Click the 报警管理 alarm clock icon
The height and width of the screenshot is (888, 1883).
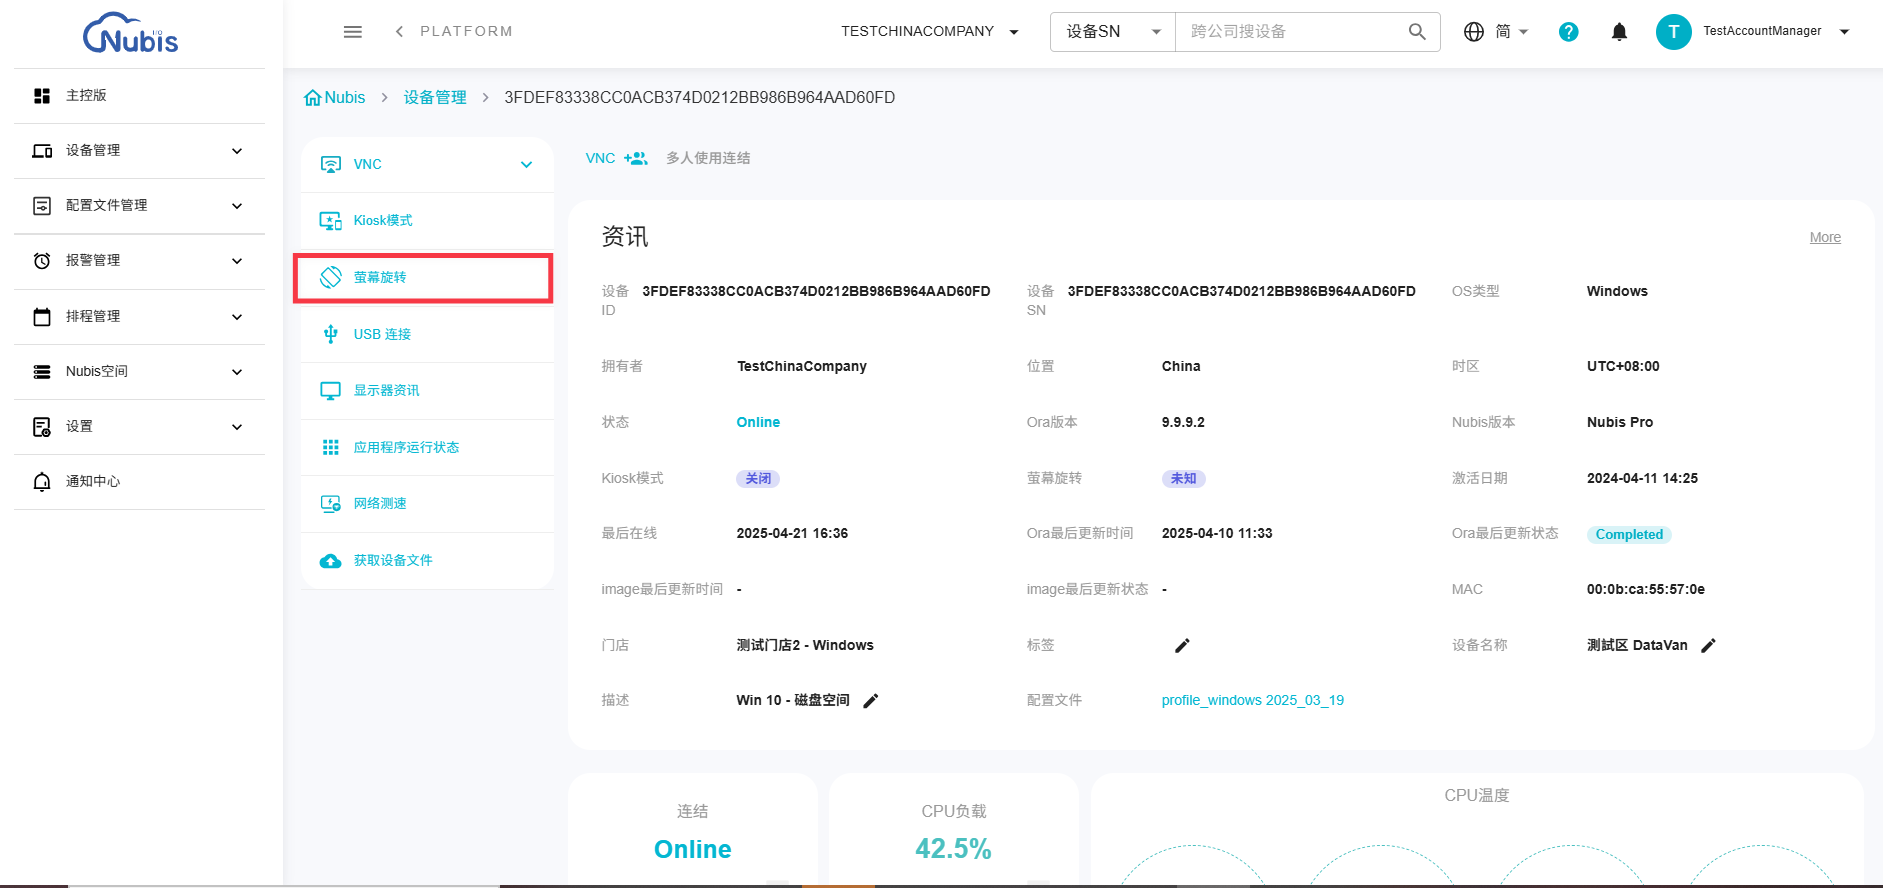[x=42, y=261]
